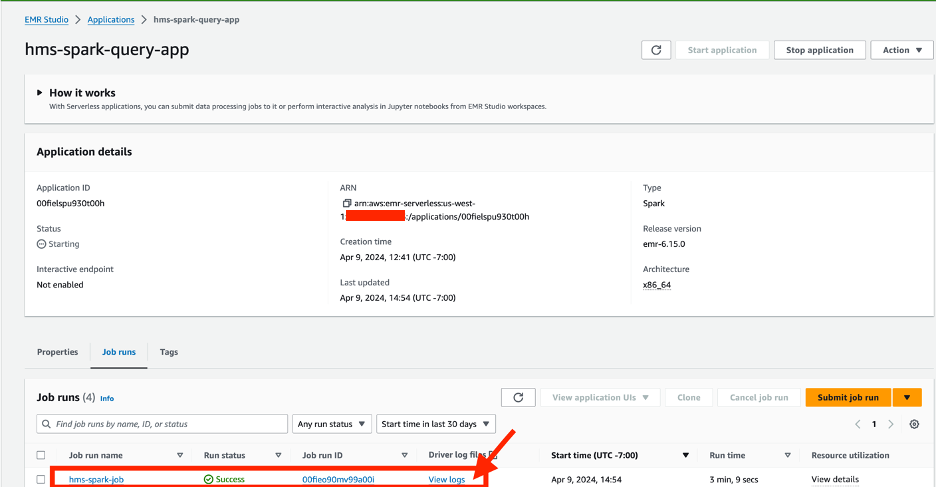Click the Application ID value 00fielspu930t00h
This screenshot has height=488, width=936.
point(70,203)
